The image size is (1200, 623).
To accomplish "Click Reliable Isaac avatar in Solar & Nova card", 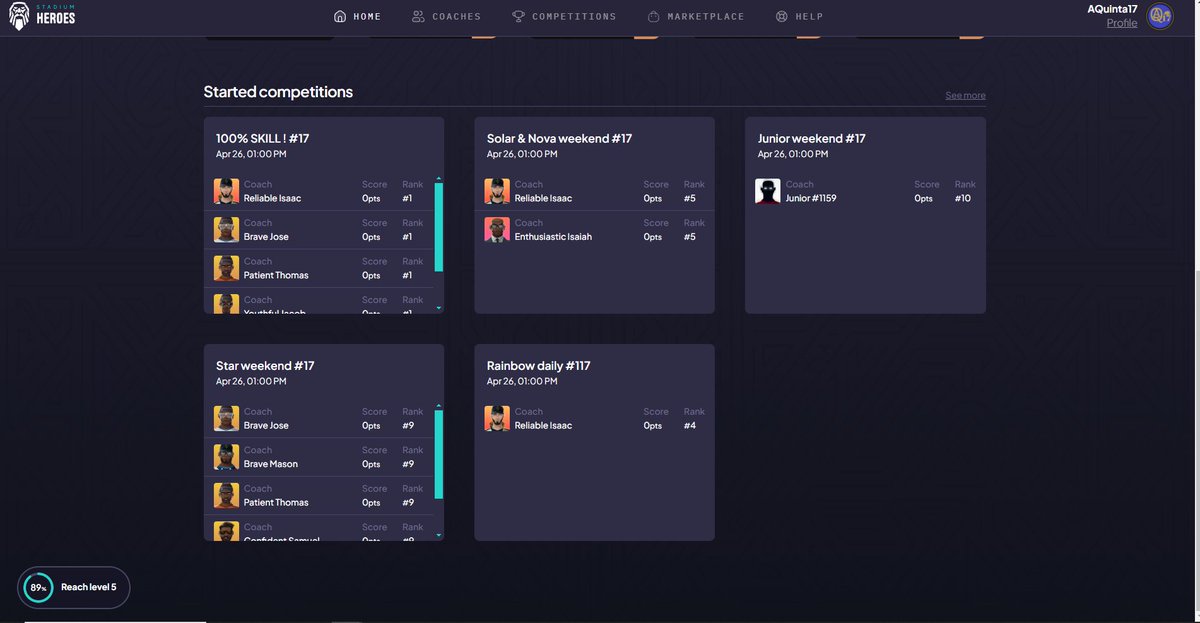I will [497, 191].
